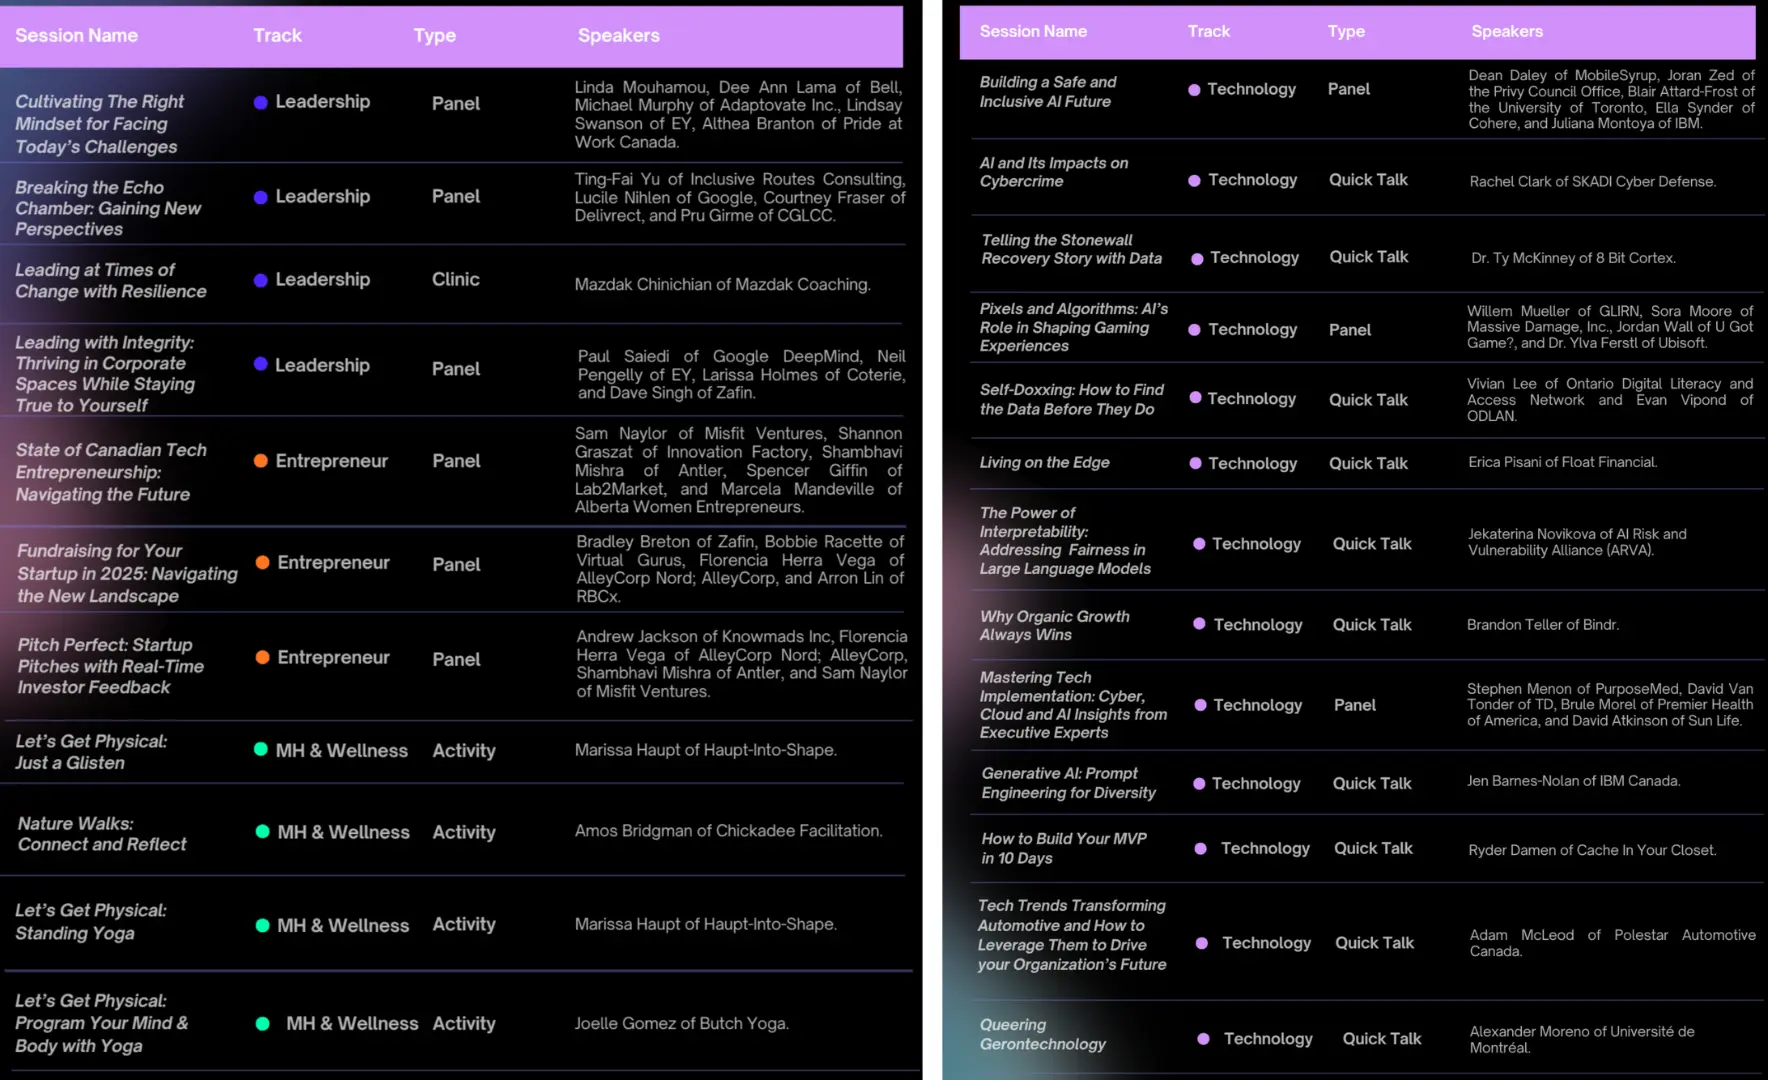Click Session Name header in left table
1768x1080 pixels.
76,36
